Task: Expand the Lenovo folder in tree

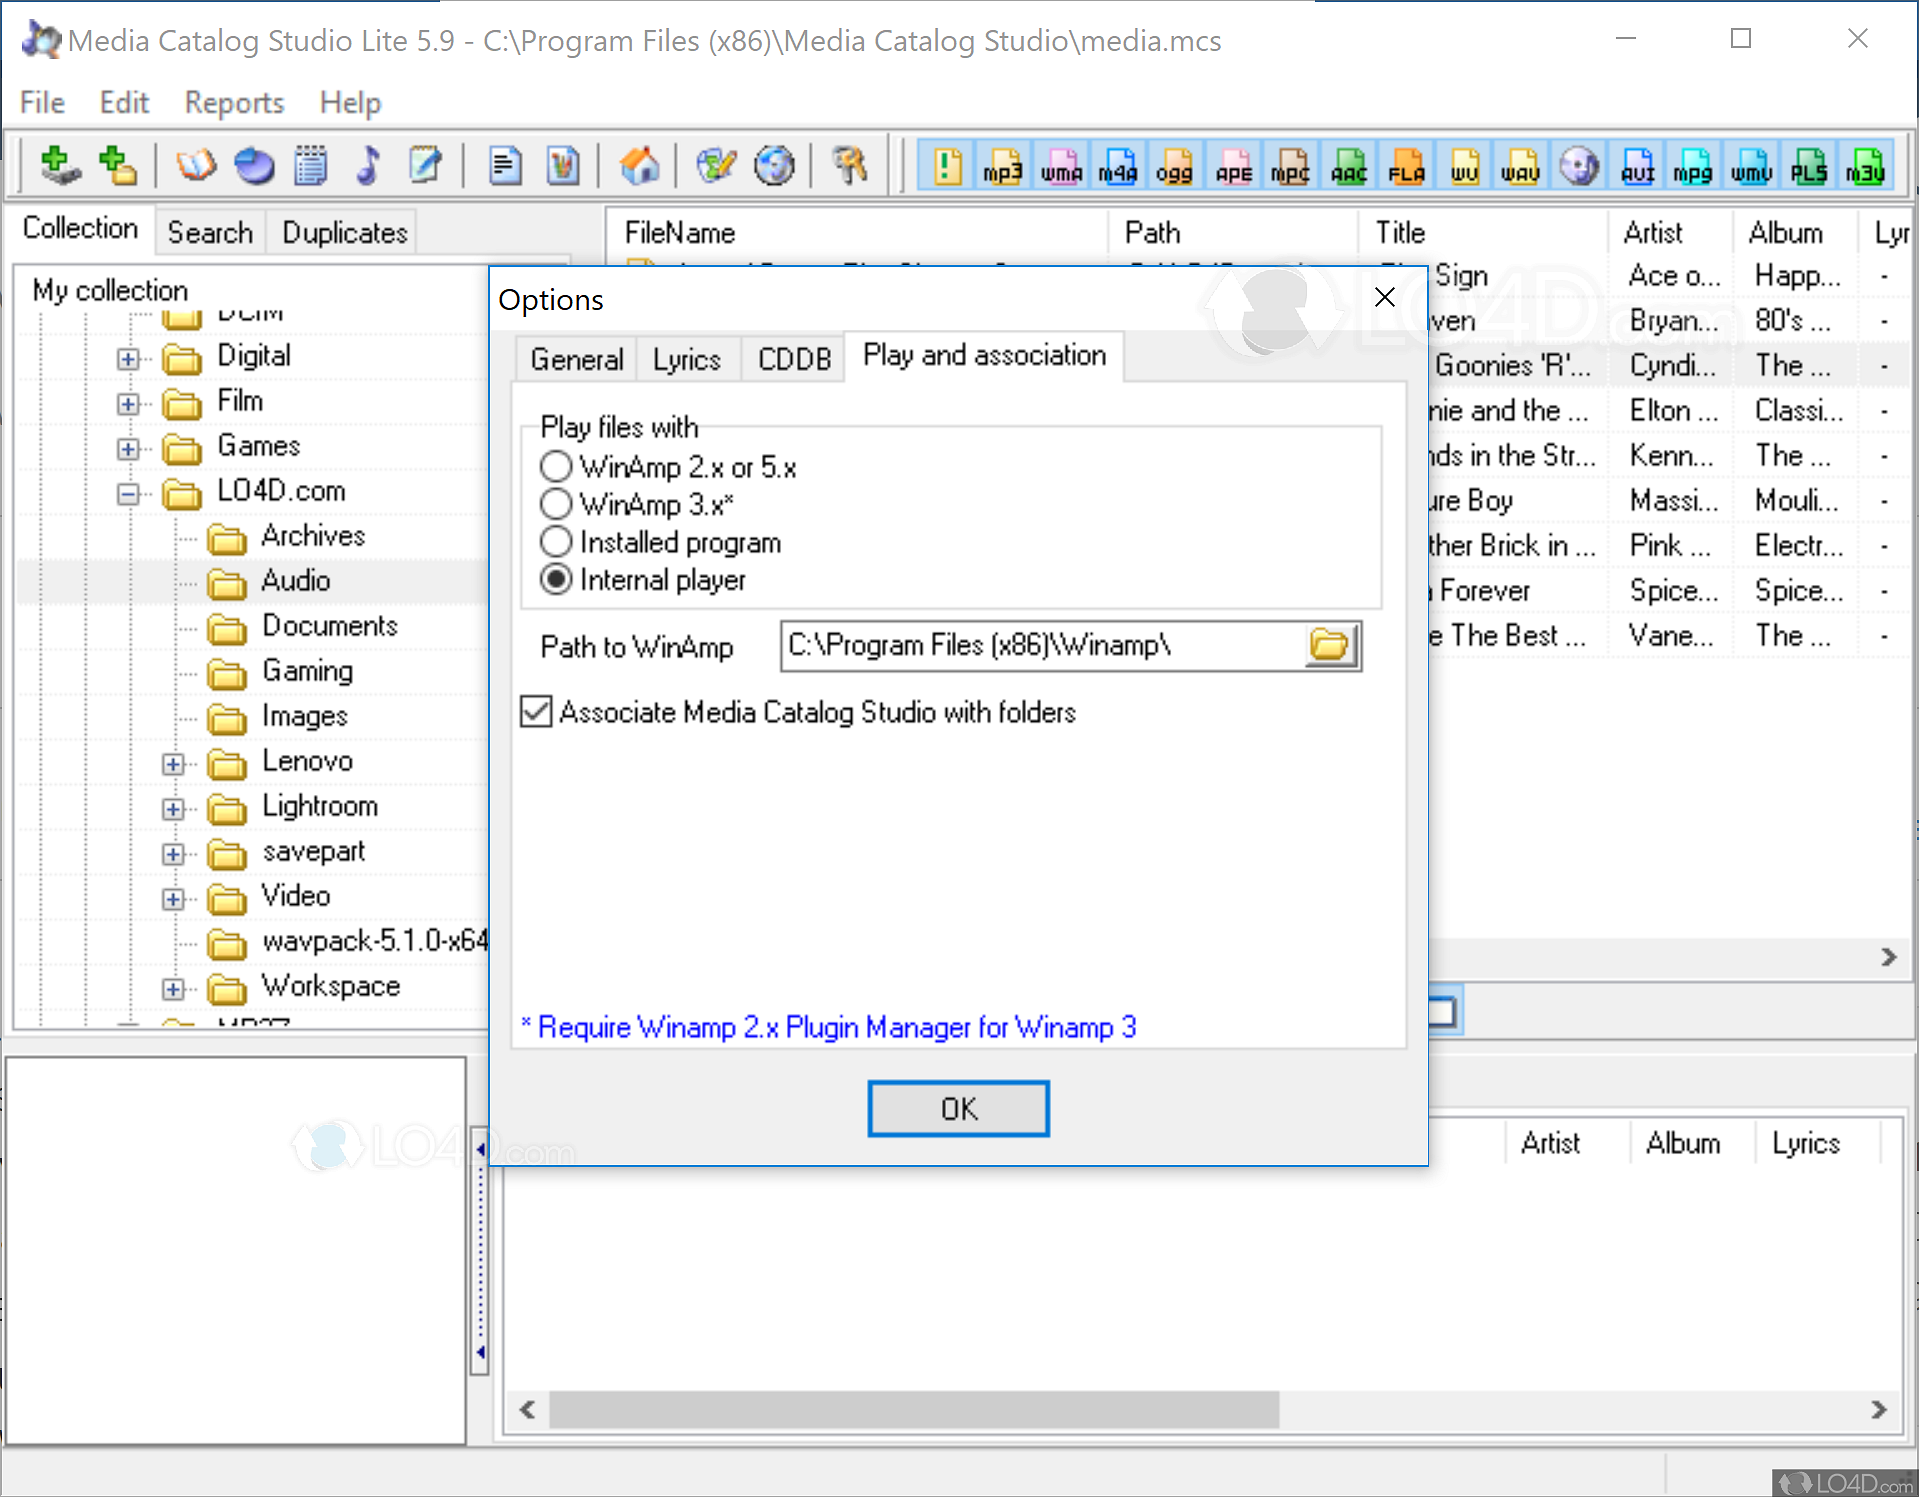Action: (x=173, y=764)
